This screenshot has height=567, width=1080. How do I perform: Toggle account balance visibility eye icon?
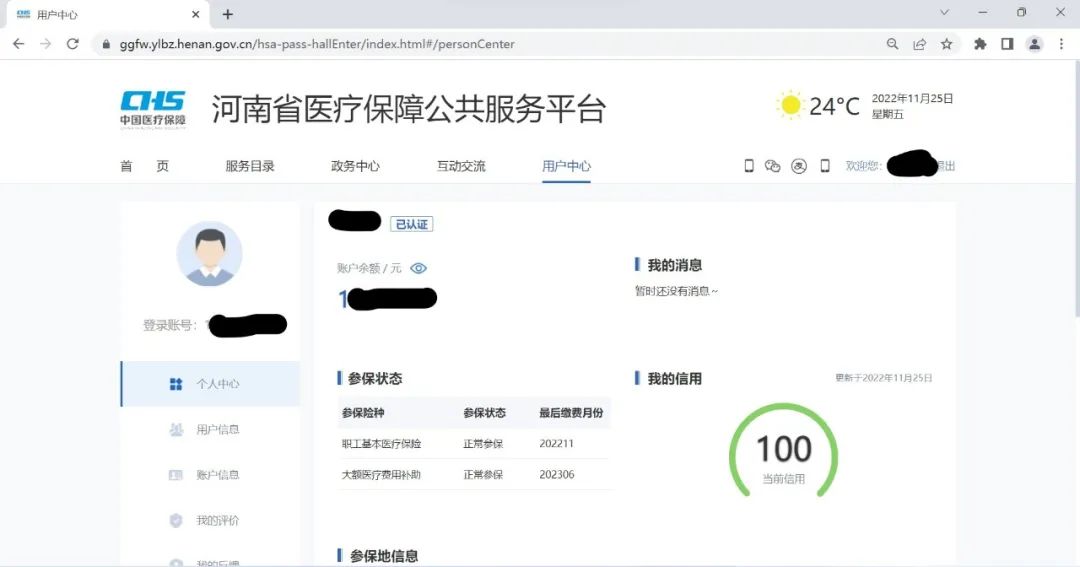click(x=418, y=268)
